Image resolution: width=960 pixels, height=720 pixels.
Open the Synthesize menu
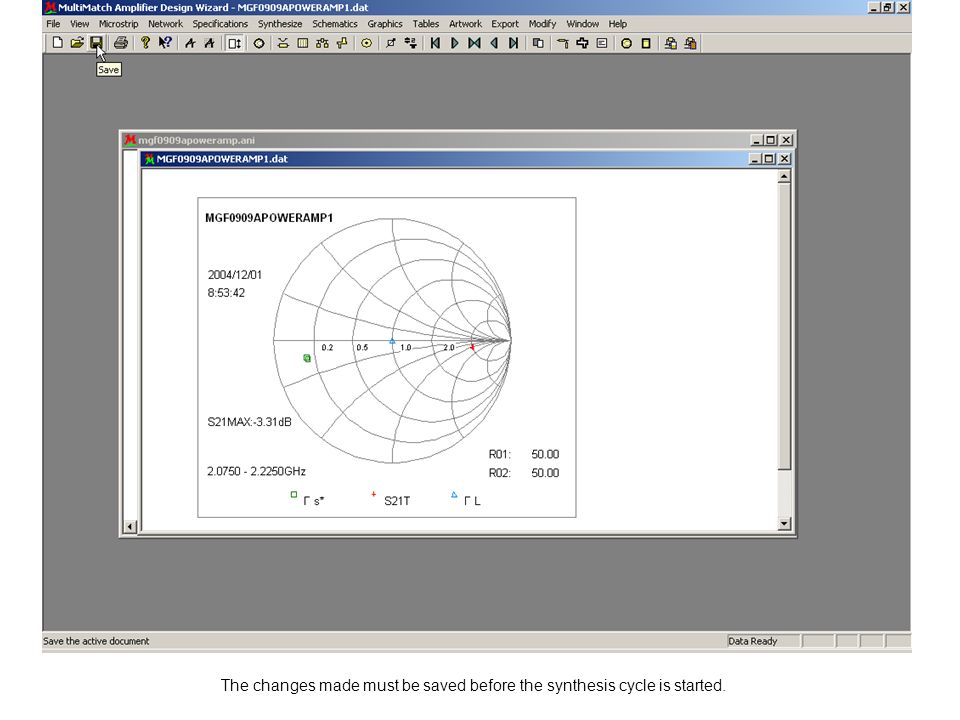point(280,24)
